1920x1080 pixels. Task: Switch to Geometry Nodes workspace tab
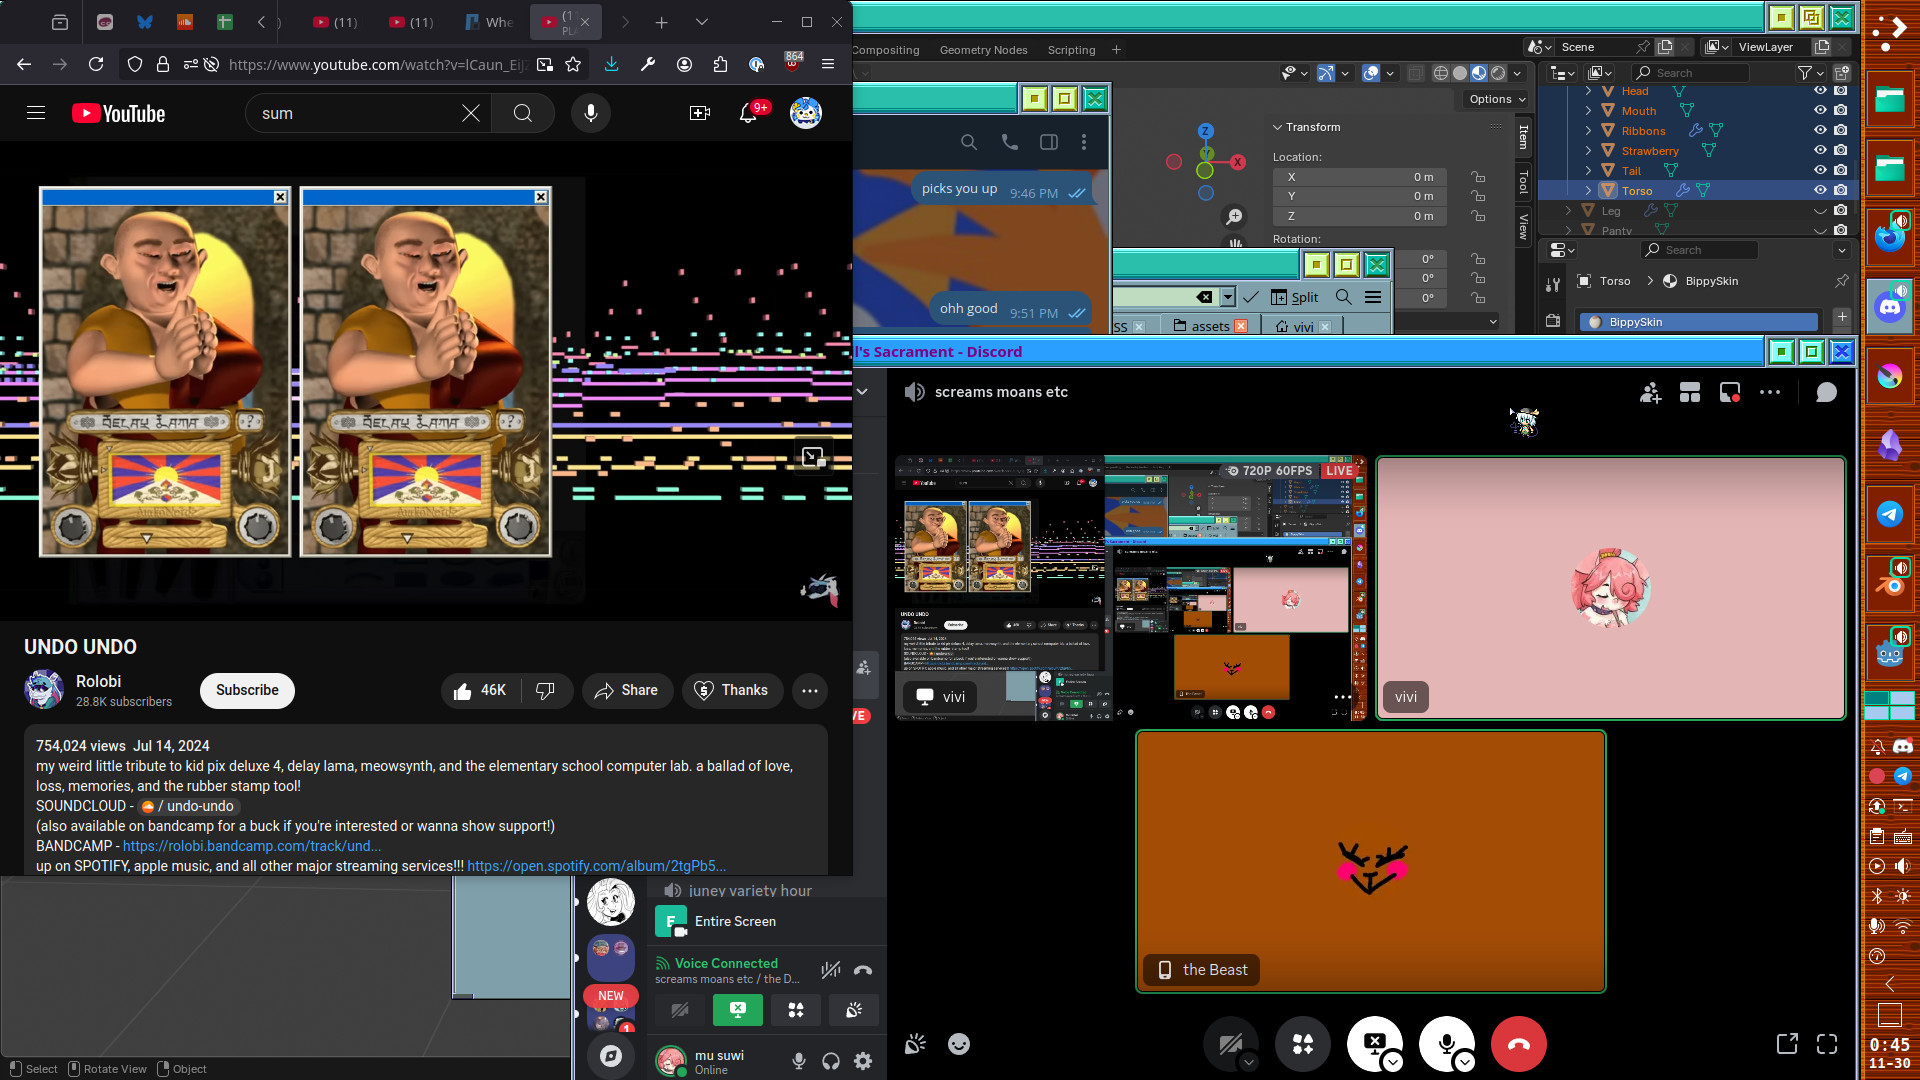(x=983, y=50)
